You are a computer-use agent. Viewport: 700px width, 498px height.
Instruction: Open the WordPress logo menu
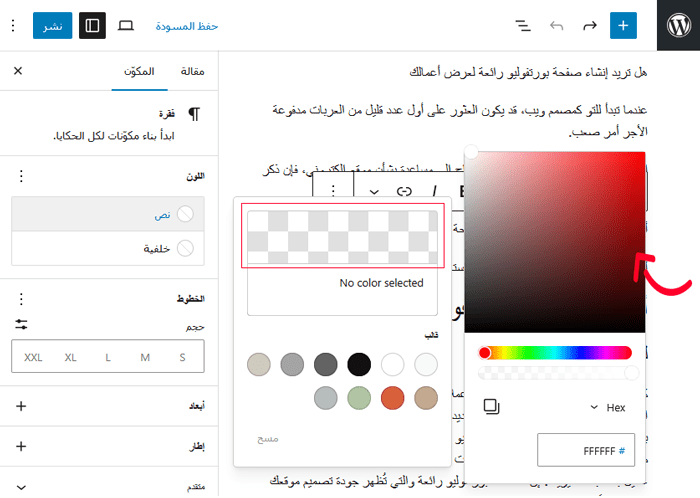coord(678,25)
